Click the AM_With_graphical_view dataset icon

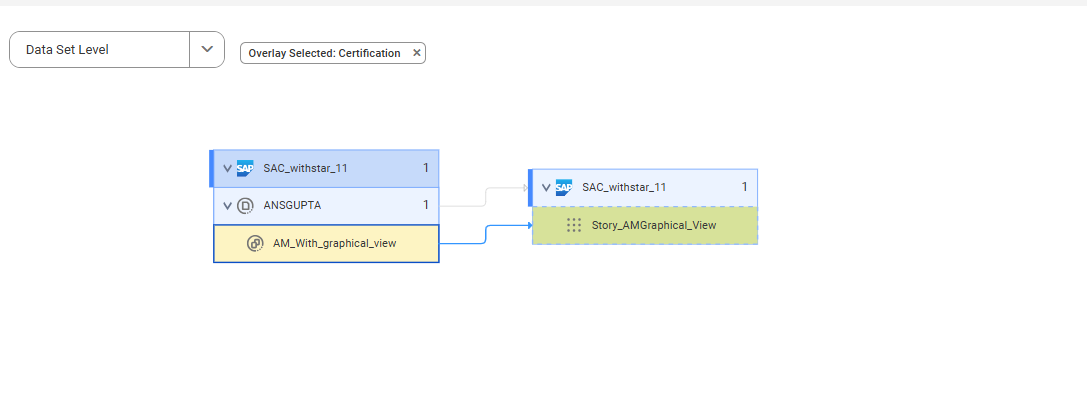254,243
